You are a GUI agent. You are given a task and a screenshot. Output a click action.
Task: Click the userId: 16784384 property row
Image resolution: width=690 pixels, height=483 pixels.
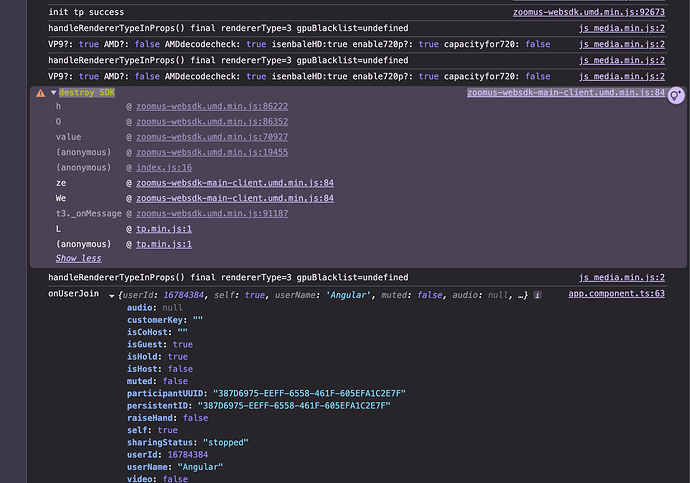click(x=167, y=455)
